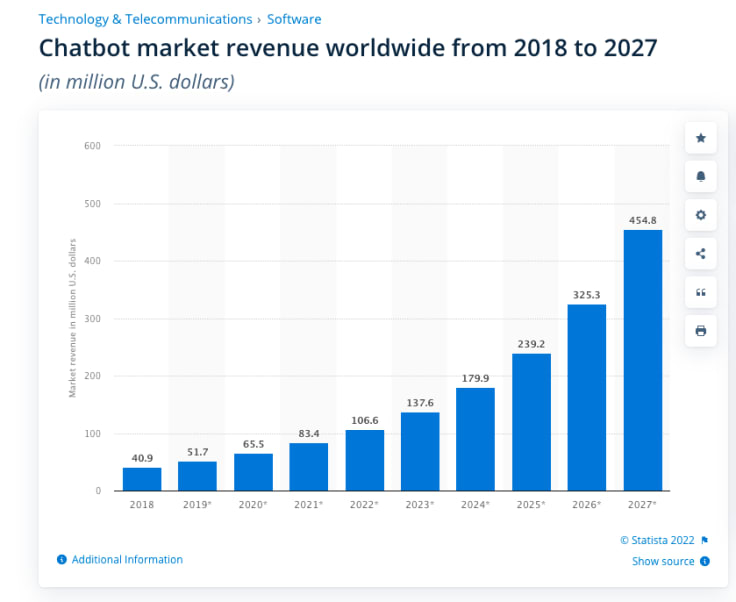Click the 300 y-axis tick label
736x602 pixels.
point(92,319)
